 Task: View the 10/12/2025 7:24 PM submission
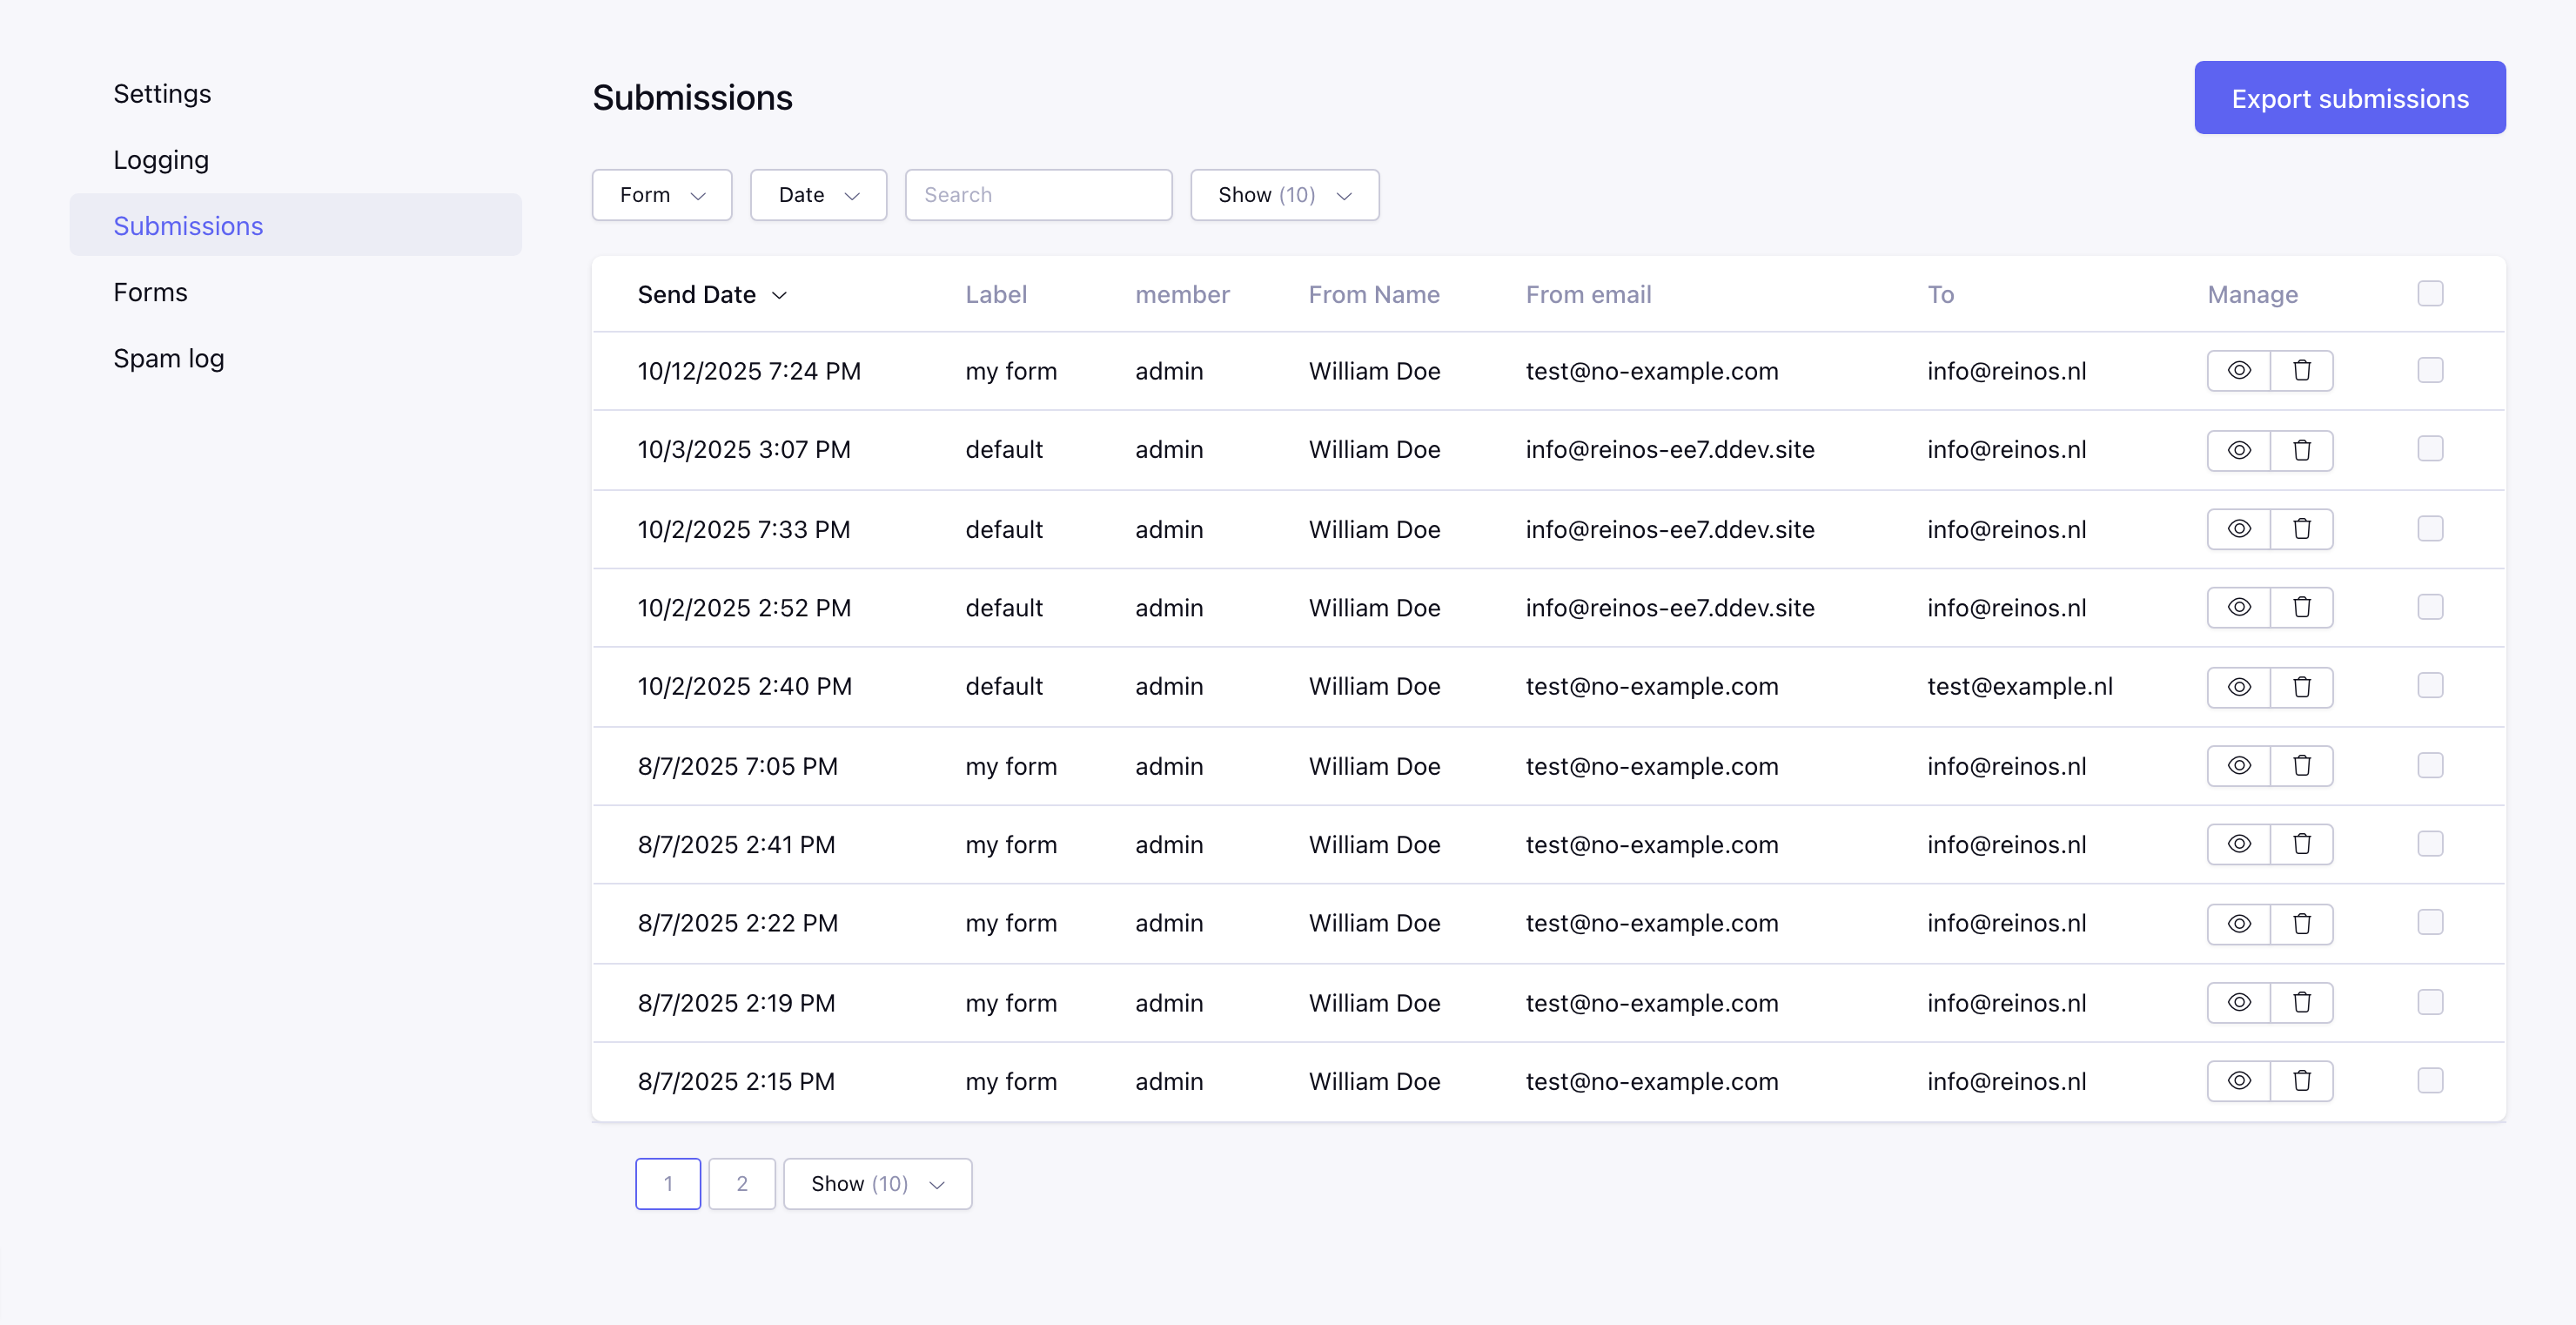2239,371
